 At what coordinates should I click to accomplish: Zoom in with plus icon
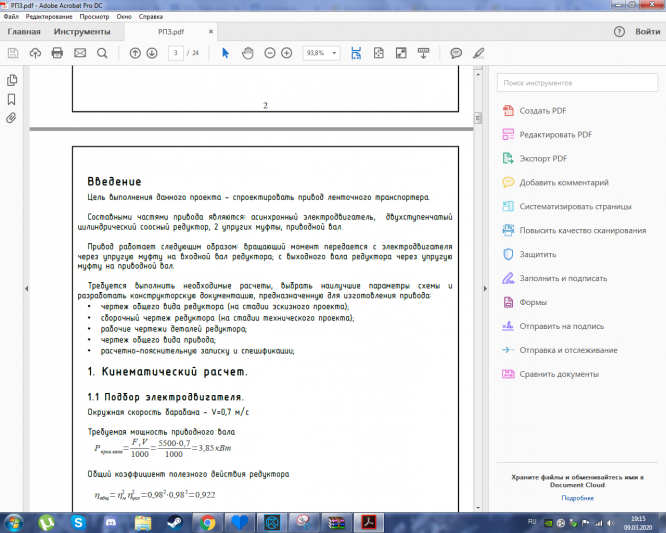pos(287,53)
